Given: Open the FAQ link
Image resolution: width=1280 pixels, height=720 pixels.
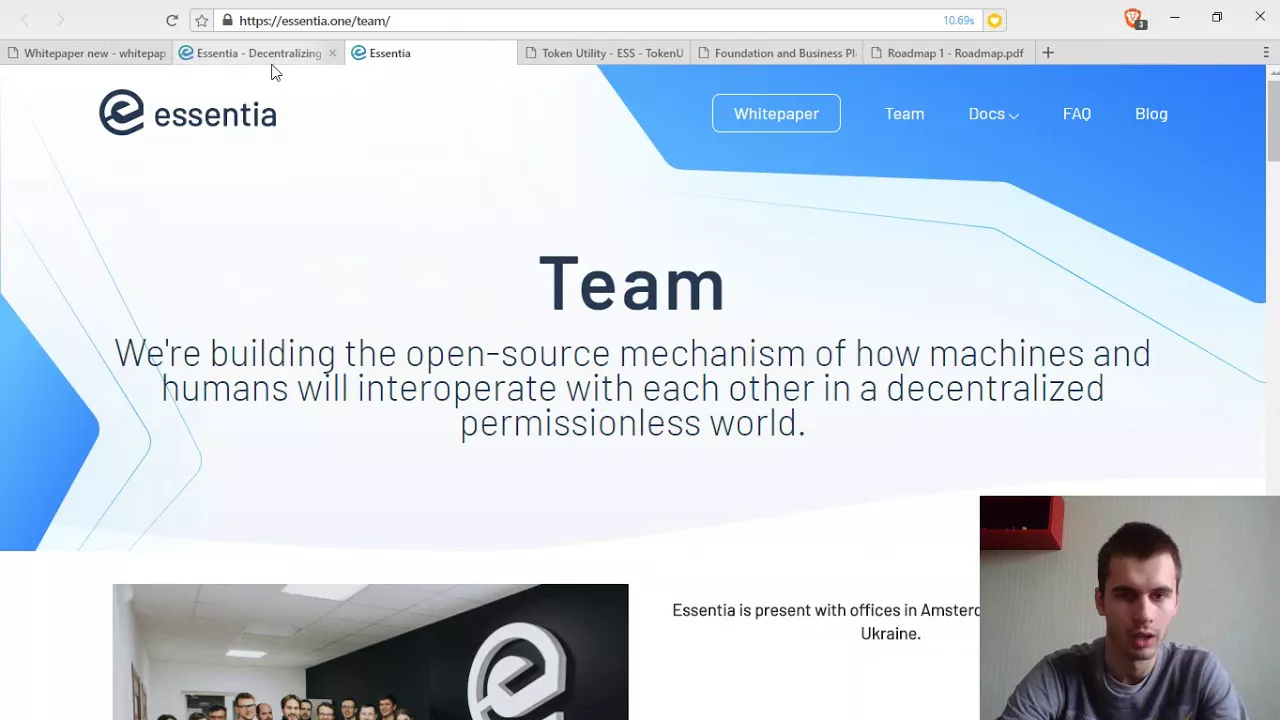Looking at the screenshot, I should point(1077,114).
